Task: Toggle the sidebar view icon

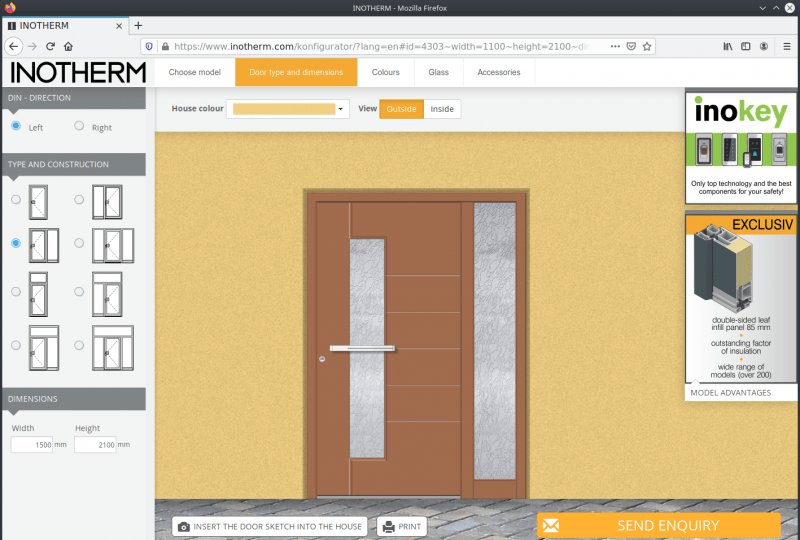Action: 745,46
